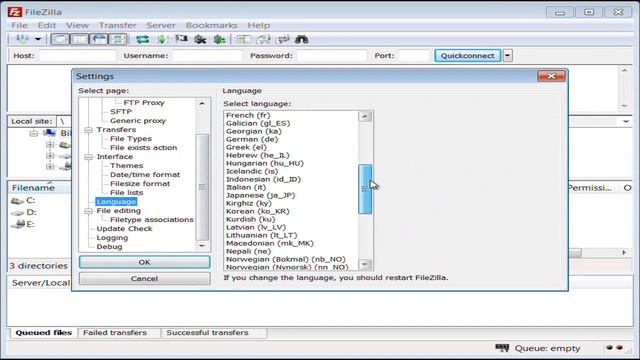Select the highlighted Language settings page
Viewport: 640px width, 360px height.
[x=116, y=202]
